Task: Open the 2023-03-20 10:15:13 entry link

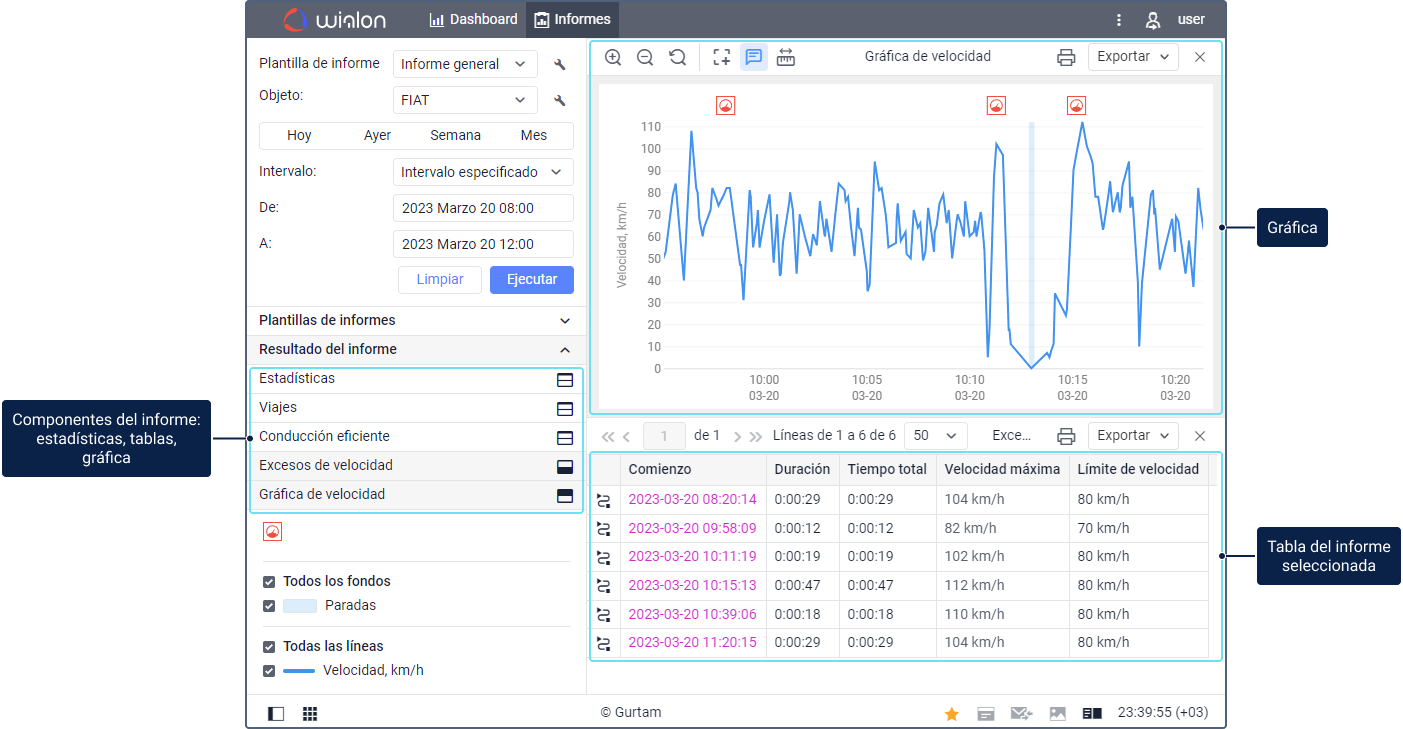Action: 692,585
